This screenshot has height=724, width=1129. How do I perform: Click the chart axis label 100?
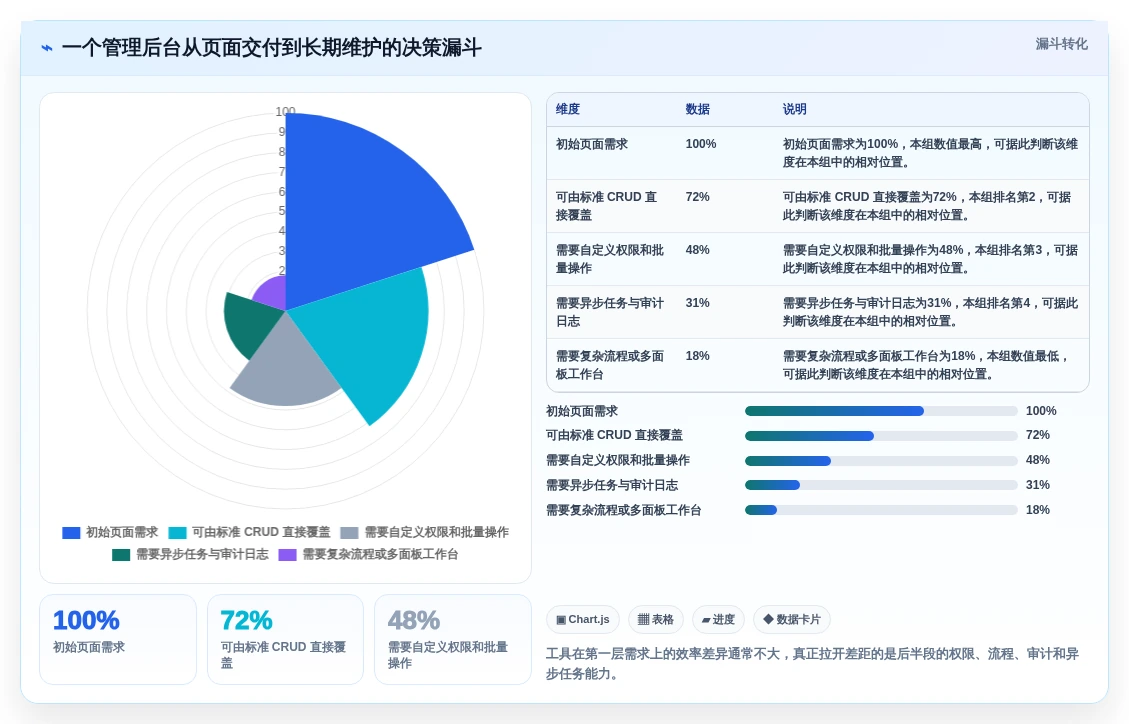(x=285, y=112)
